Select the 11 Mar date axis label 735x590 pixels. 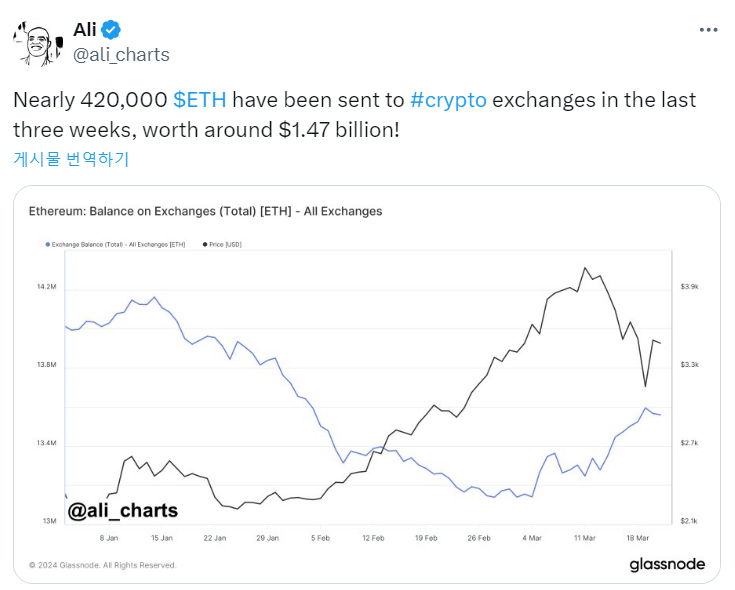(584, 538)
